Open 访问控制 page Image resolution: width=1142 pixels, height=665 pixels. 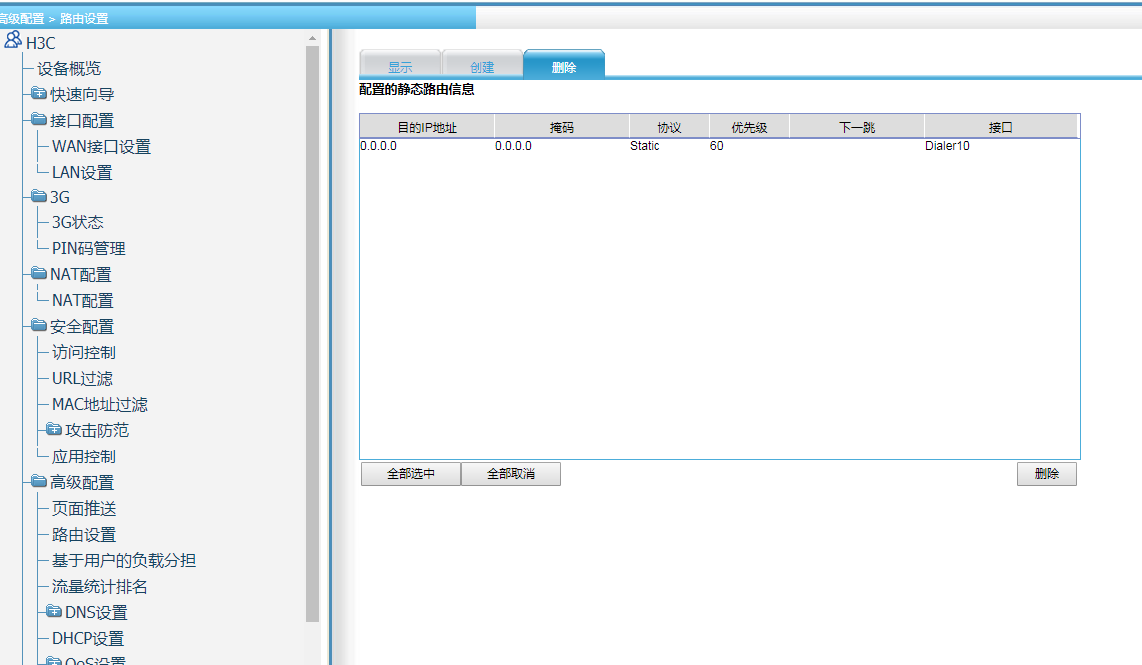84,353
